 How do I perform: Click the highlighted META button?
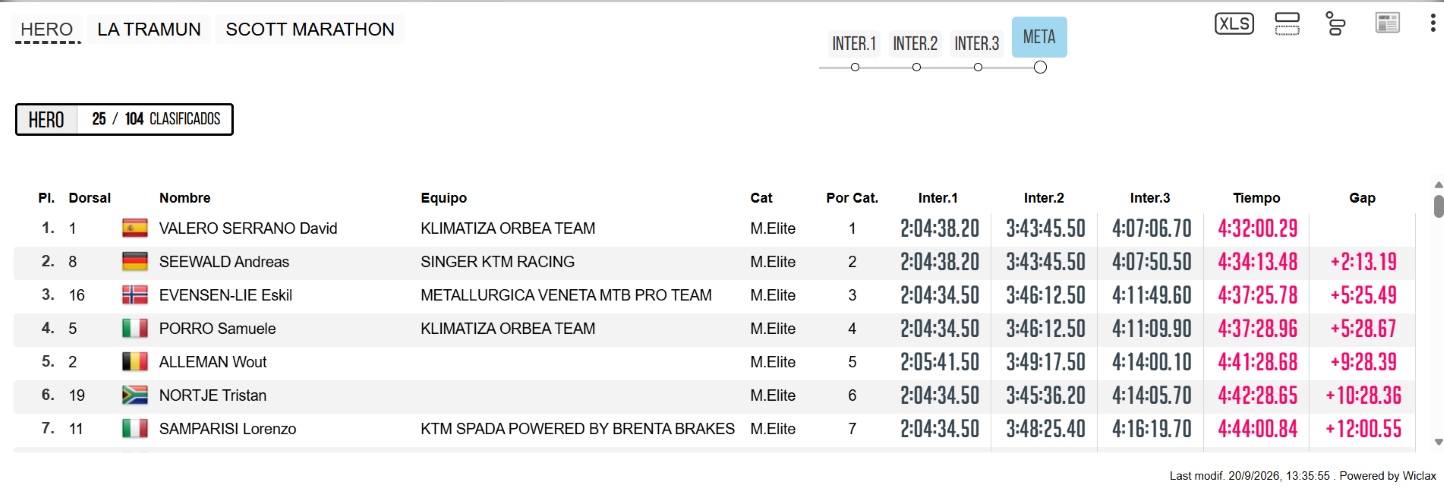(1040, 37)
